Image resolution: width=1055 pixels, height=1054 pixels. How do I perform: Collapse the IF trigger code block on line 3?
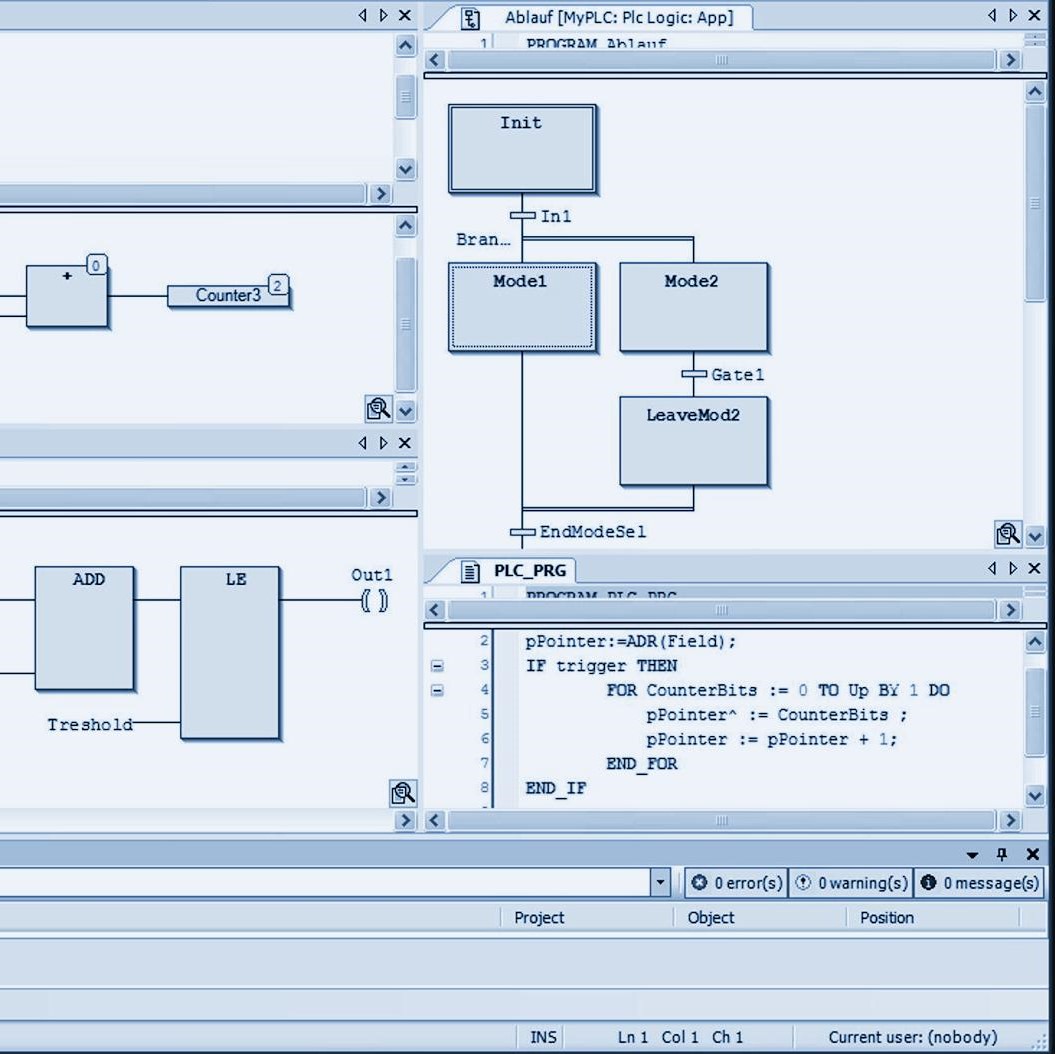[437, 666]
